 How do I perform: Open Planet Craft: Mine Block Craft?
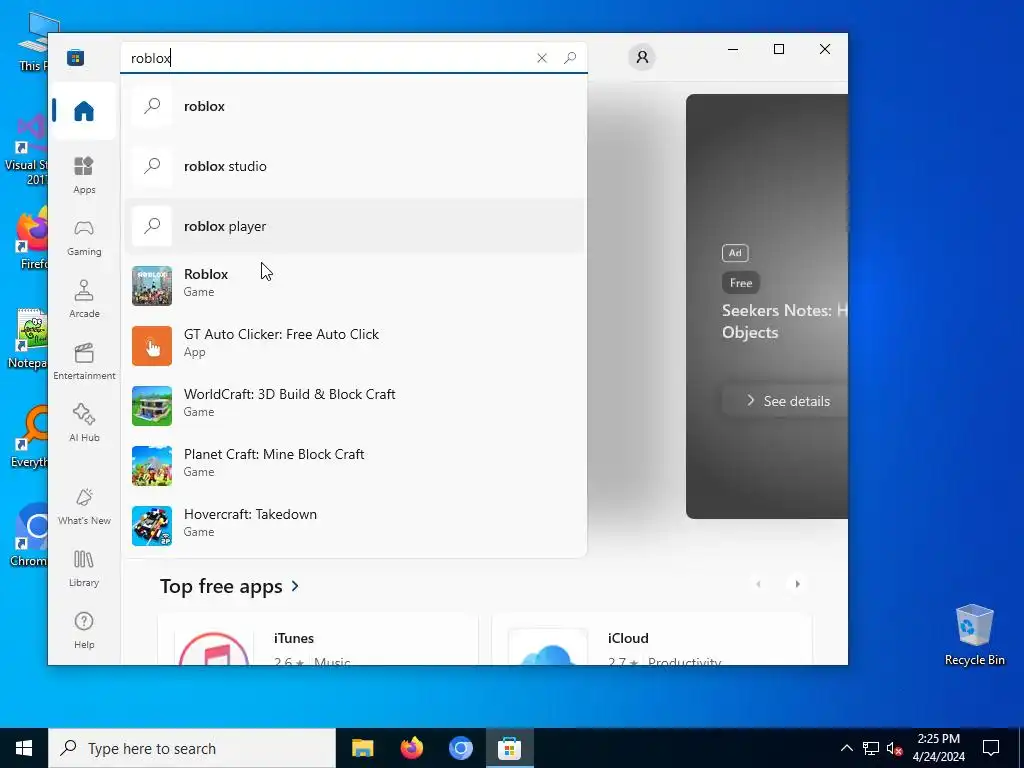click(x=354, y=466)
